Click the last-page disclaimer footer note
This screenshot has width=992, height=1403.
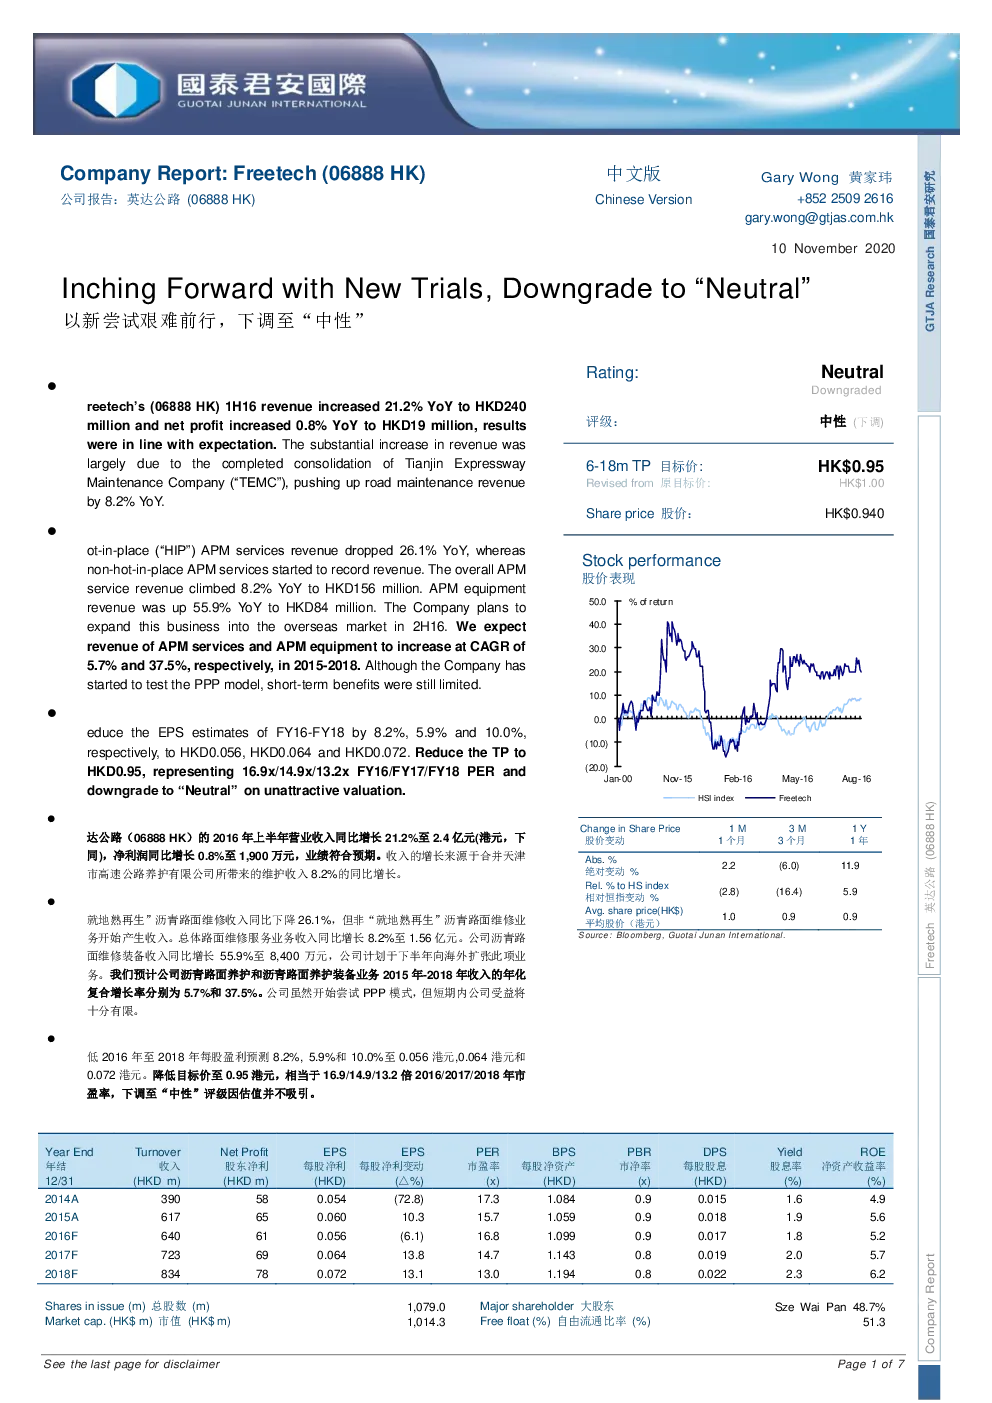point(132,1364)
